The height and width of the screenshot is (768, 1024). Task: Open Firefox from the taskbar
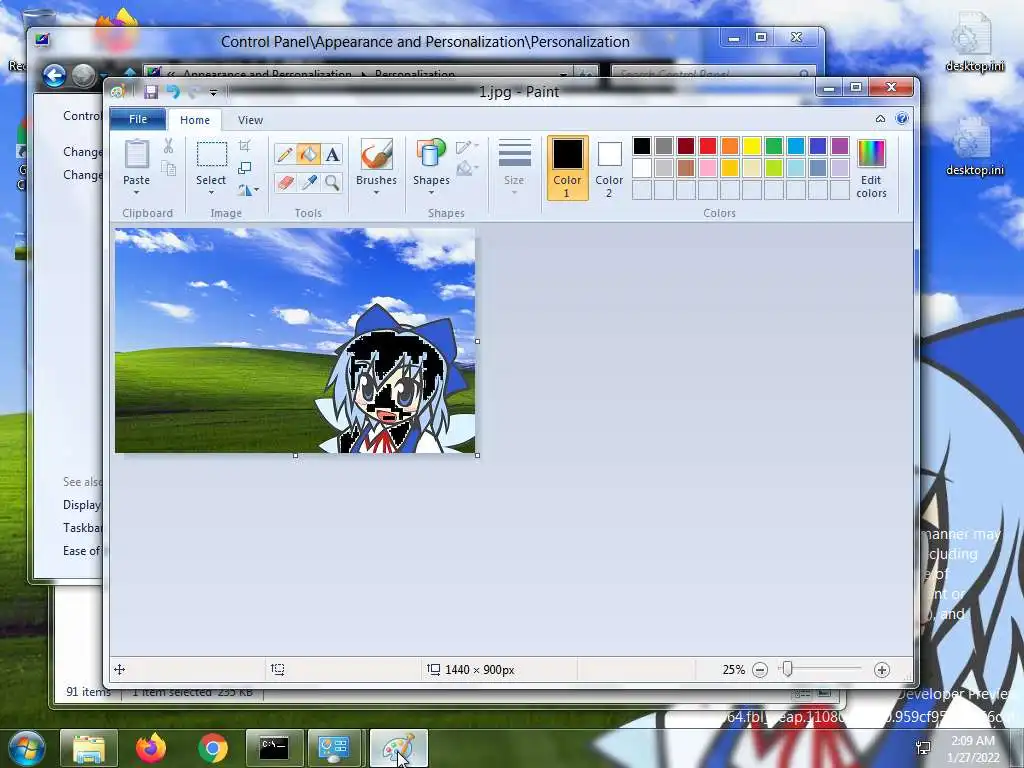pos(151,748)
